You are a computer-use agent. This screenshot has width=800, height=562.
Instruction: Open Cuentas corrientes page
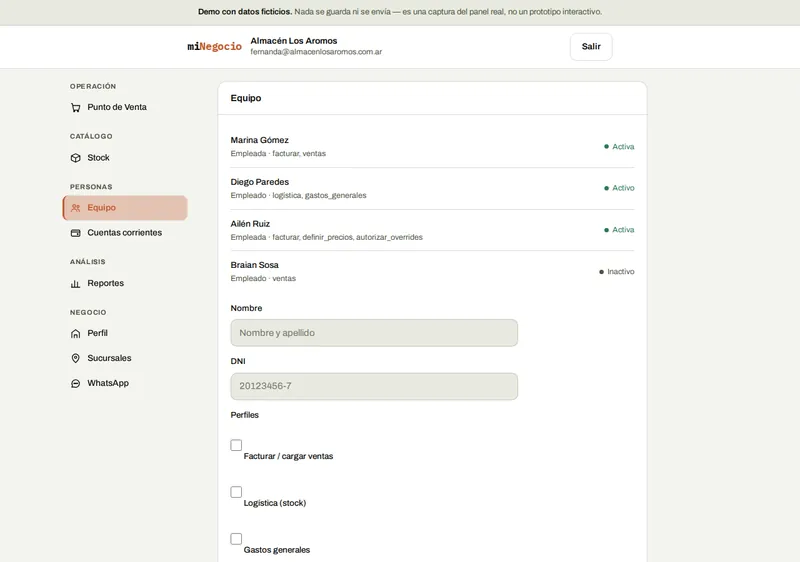(125, 233)
